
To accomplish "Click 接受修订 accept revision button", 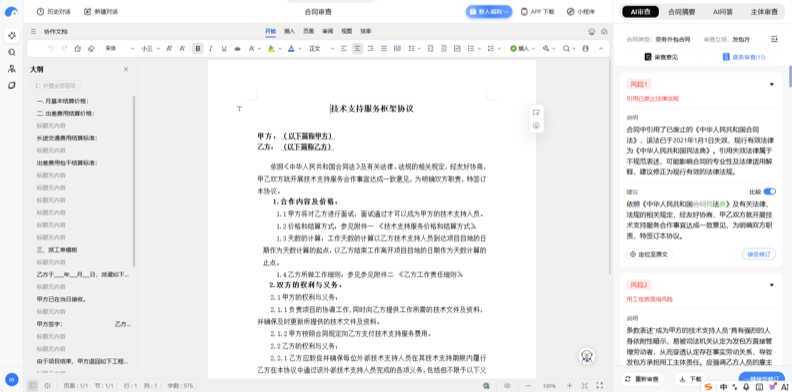I will point(759,254).
